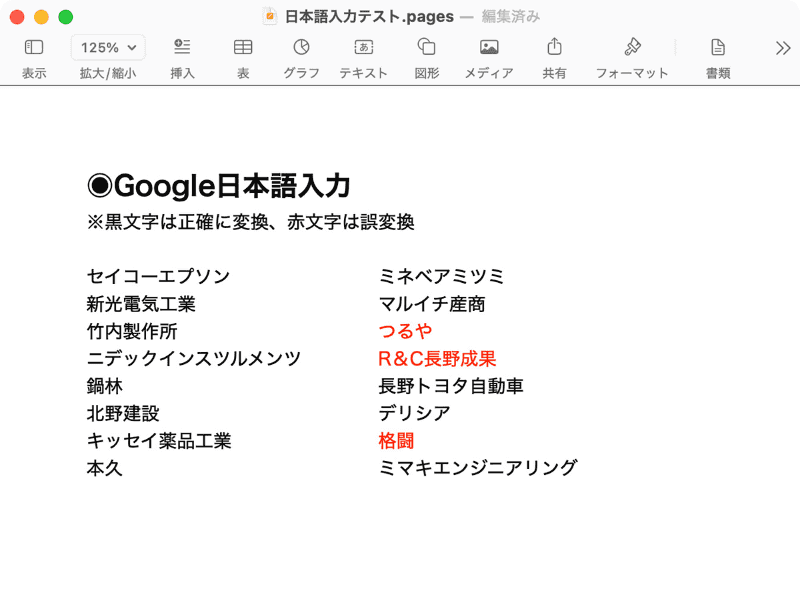The height and width of the screenshot is (607, 800).
Task: Click the text ミマキエンジニアリング
Action: click(478, 468)
